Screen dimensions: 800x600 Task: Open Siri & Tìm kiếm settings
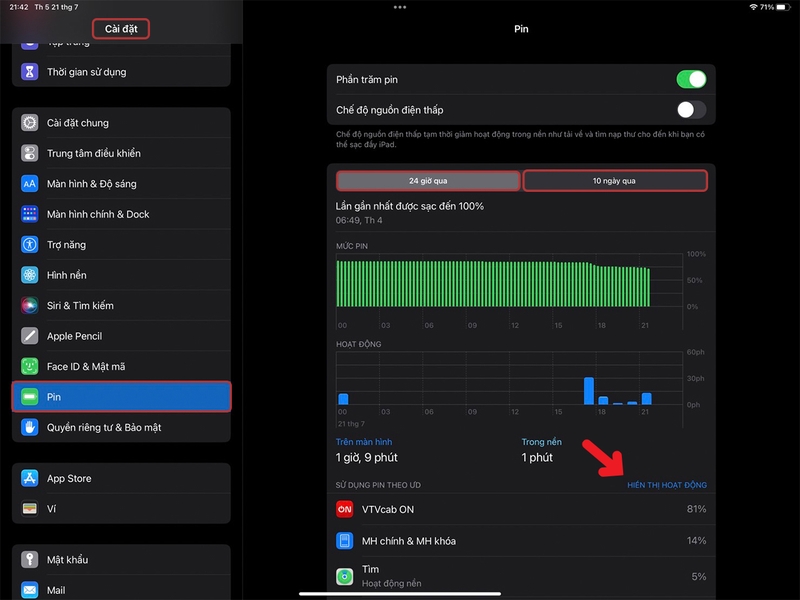pyautogui.click(x=121, y=306)
